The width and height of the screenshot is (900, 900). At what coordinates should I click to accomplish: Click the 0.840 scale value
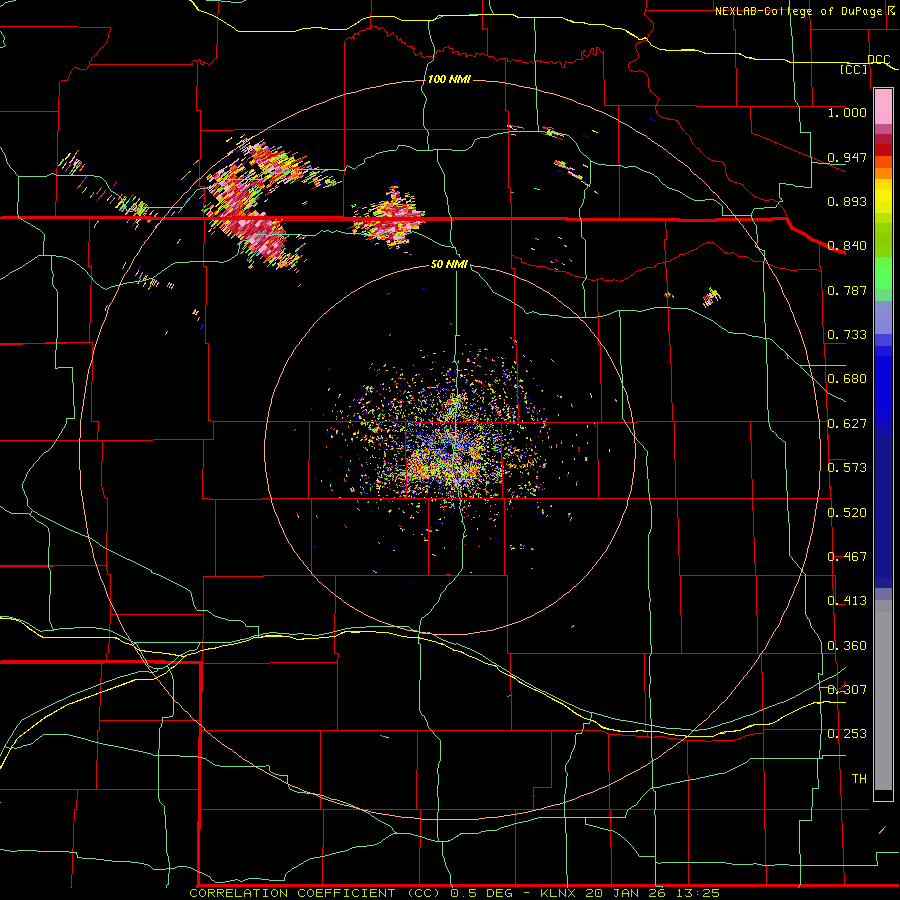(x=847, y=246)
